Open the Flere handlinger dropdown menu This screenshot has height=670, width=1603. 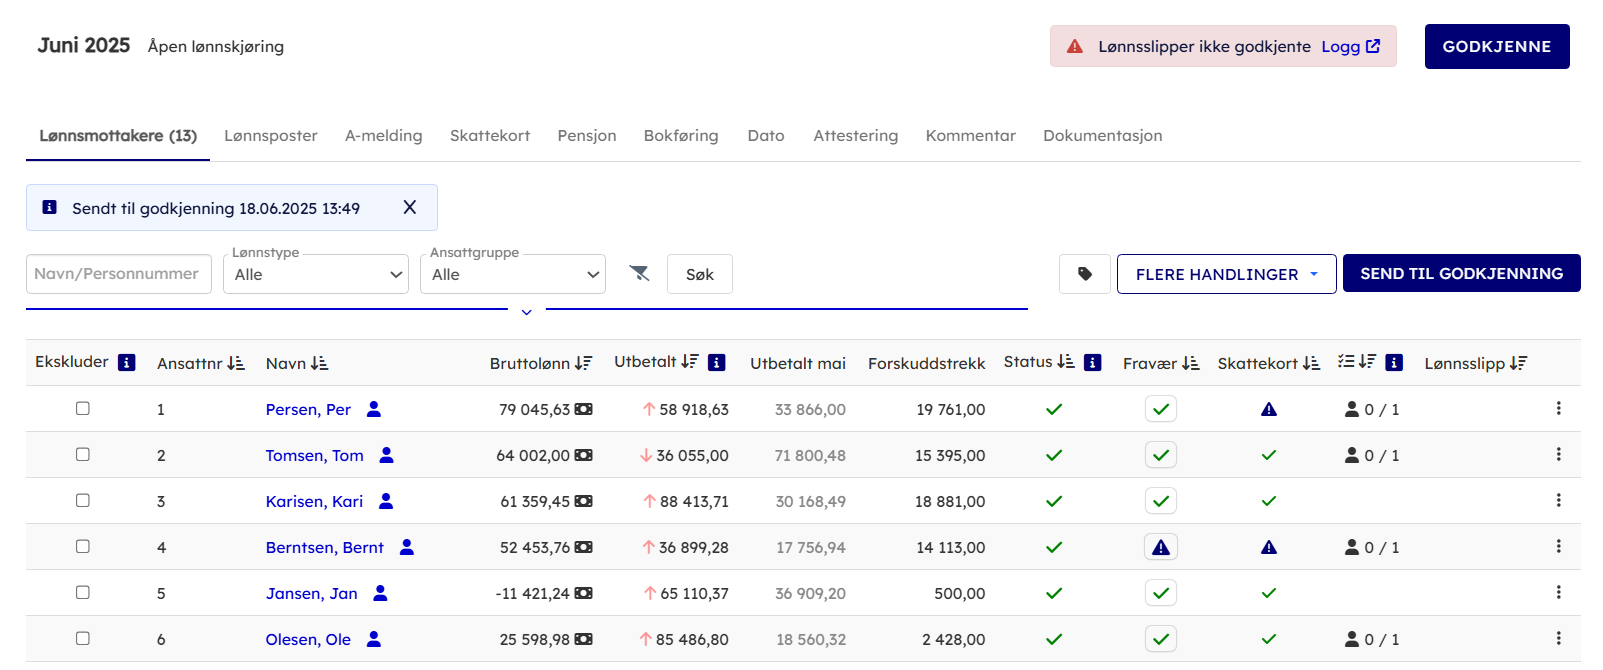(1226, 274)
